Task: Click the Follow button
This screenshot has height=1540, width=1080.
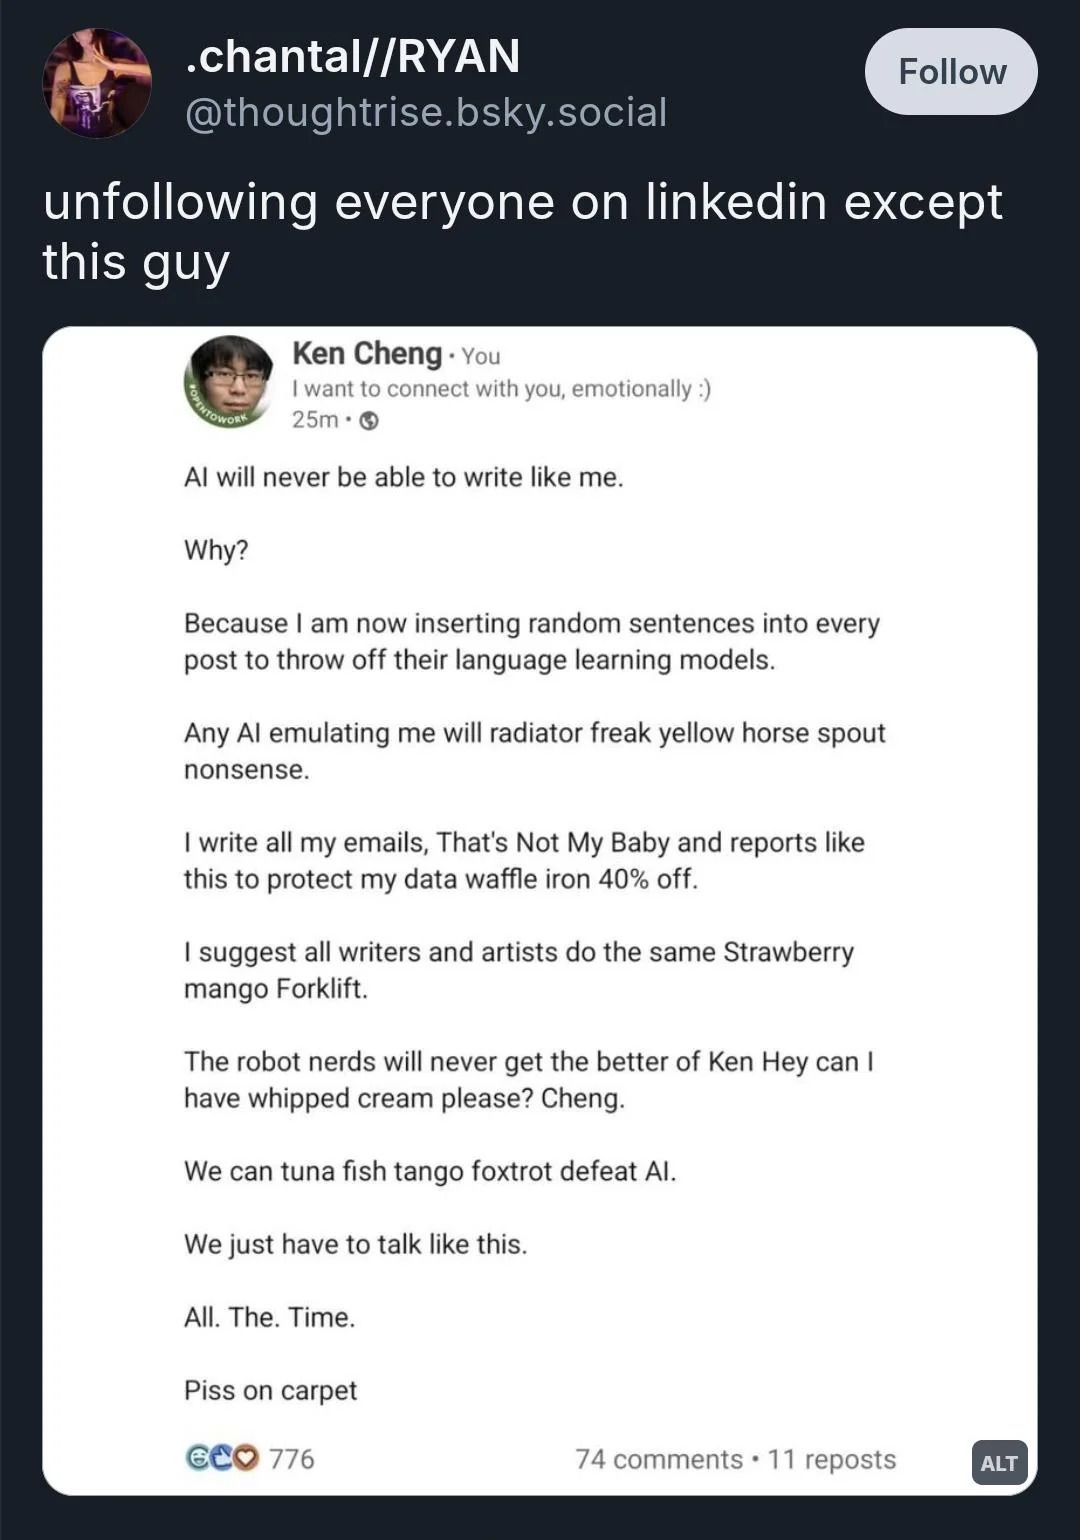Action: click(950, 72)
